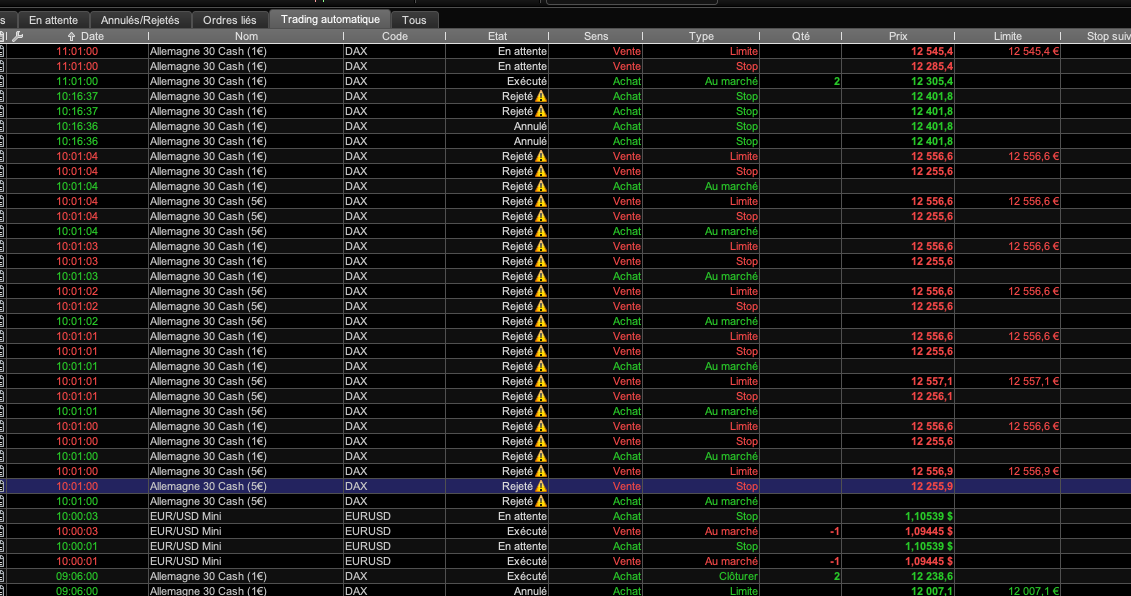Sort by the Code column header
Screen dimensions: 1131x596
coord(395,36)
